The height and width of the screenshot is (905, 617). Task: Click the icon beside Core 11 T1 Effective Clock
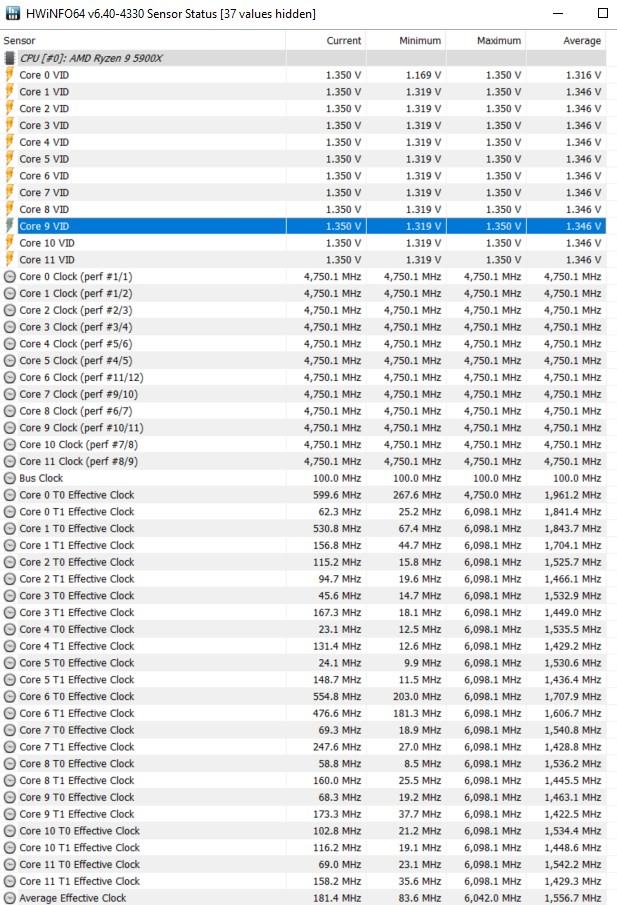9,881
